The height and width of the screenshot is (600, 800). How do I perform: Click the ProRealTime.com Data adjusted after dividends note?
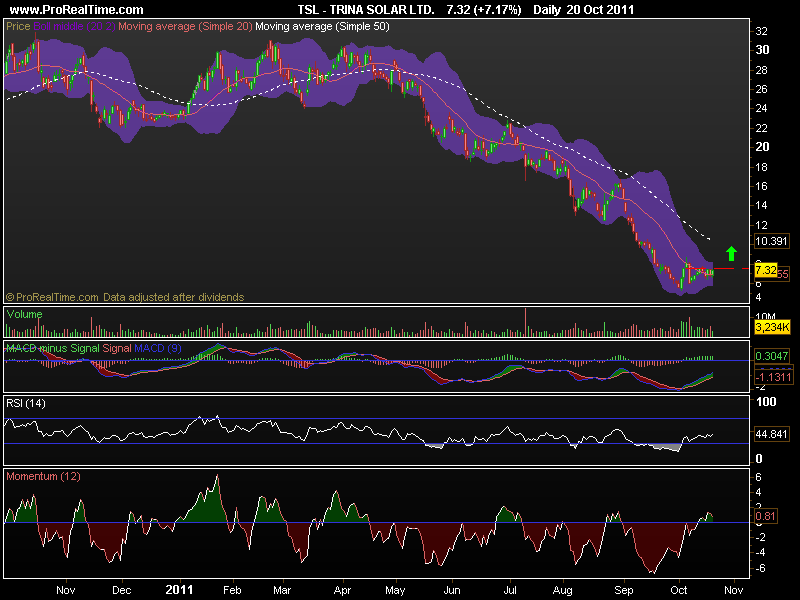click(125, 297)
